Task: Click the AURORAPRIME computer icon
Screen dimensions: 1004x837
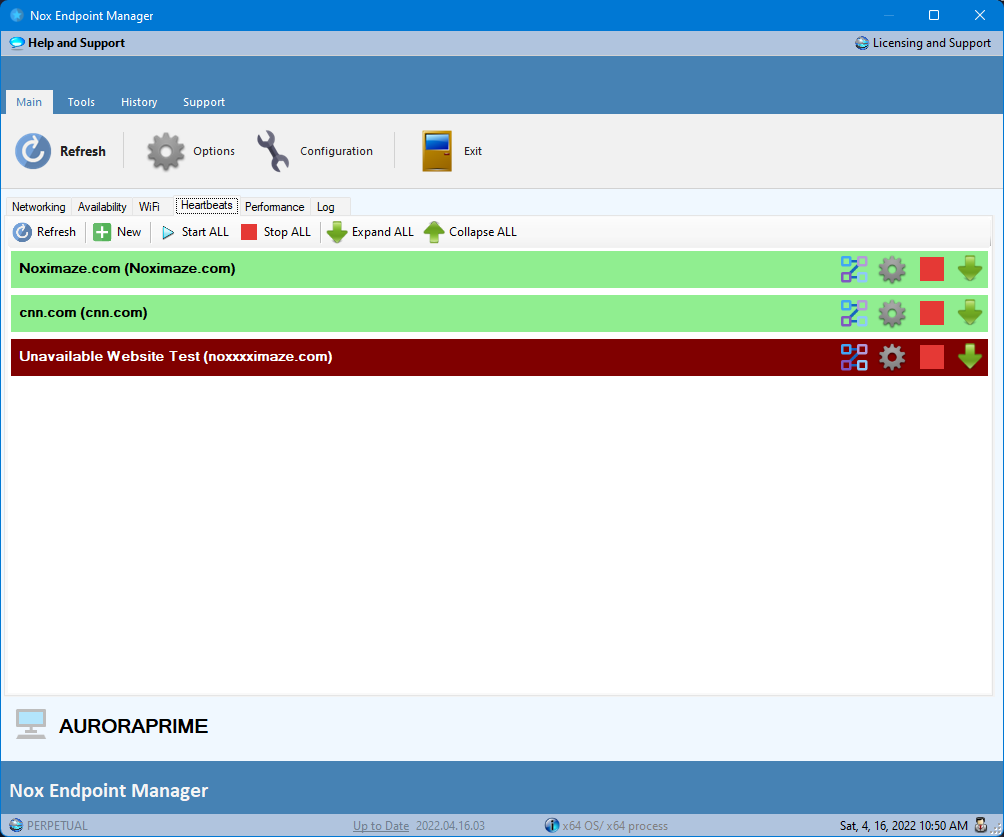Action: coord(31,725)
